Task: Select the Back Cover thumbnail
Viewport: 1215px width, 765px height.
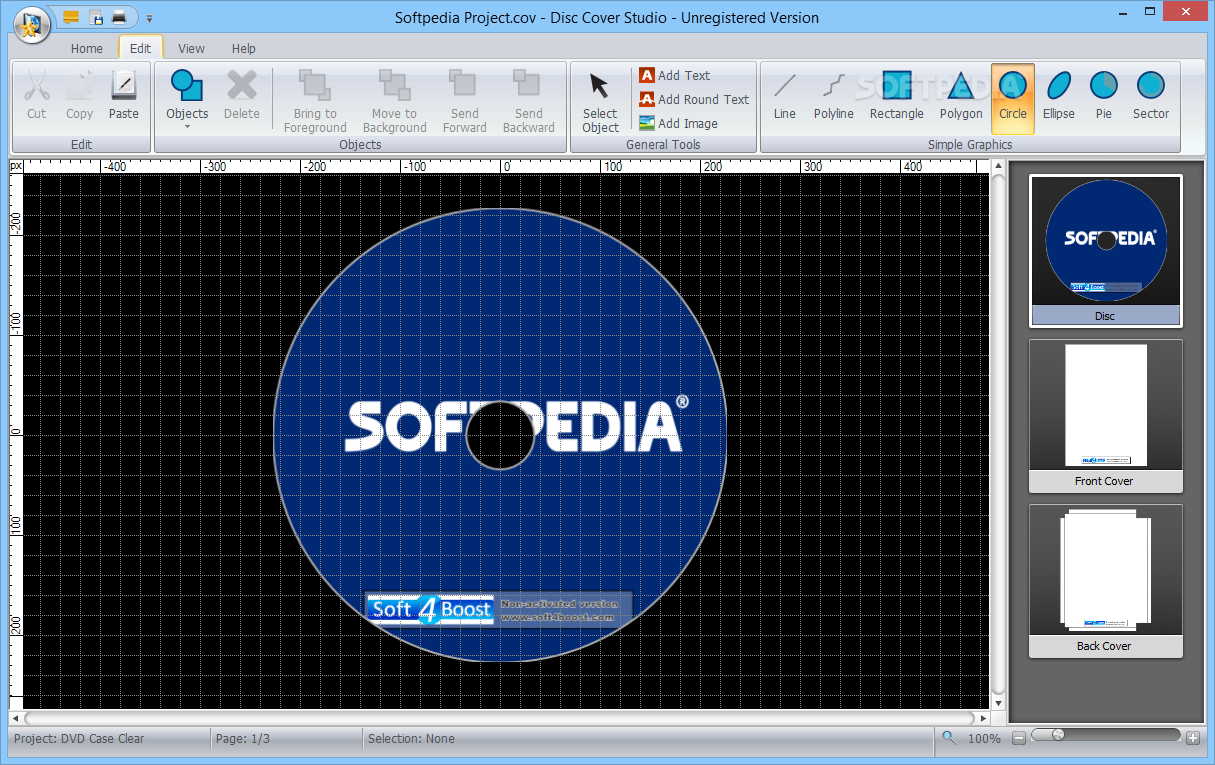Action: coord(1105,581)
